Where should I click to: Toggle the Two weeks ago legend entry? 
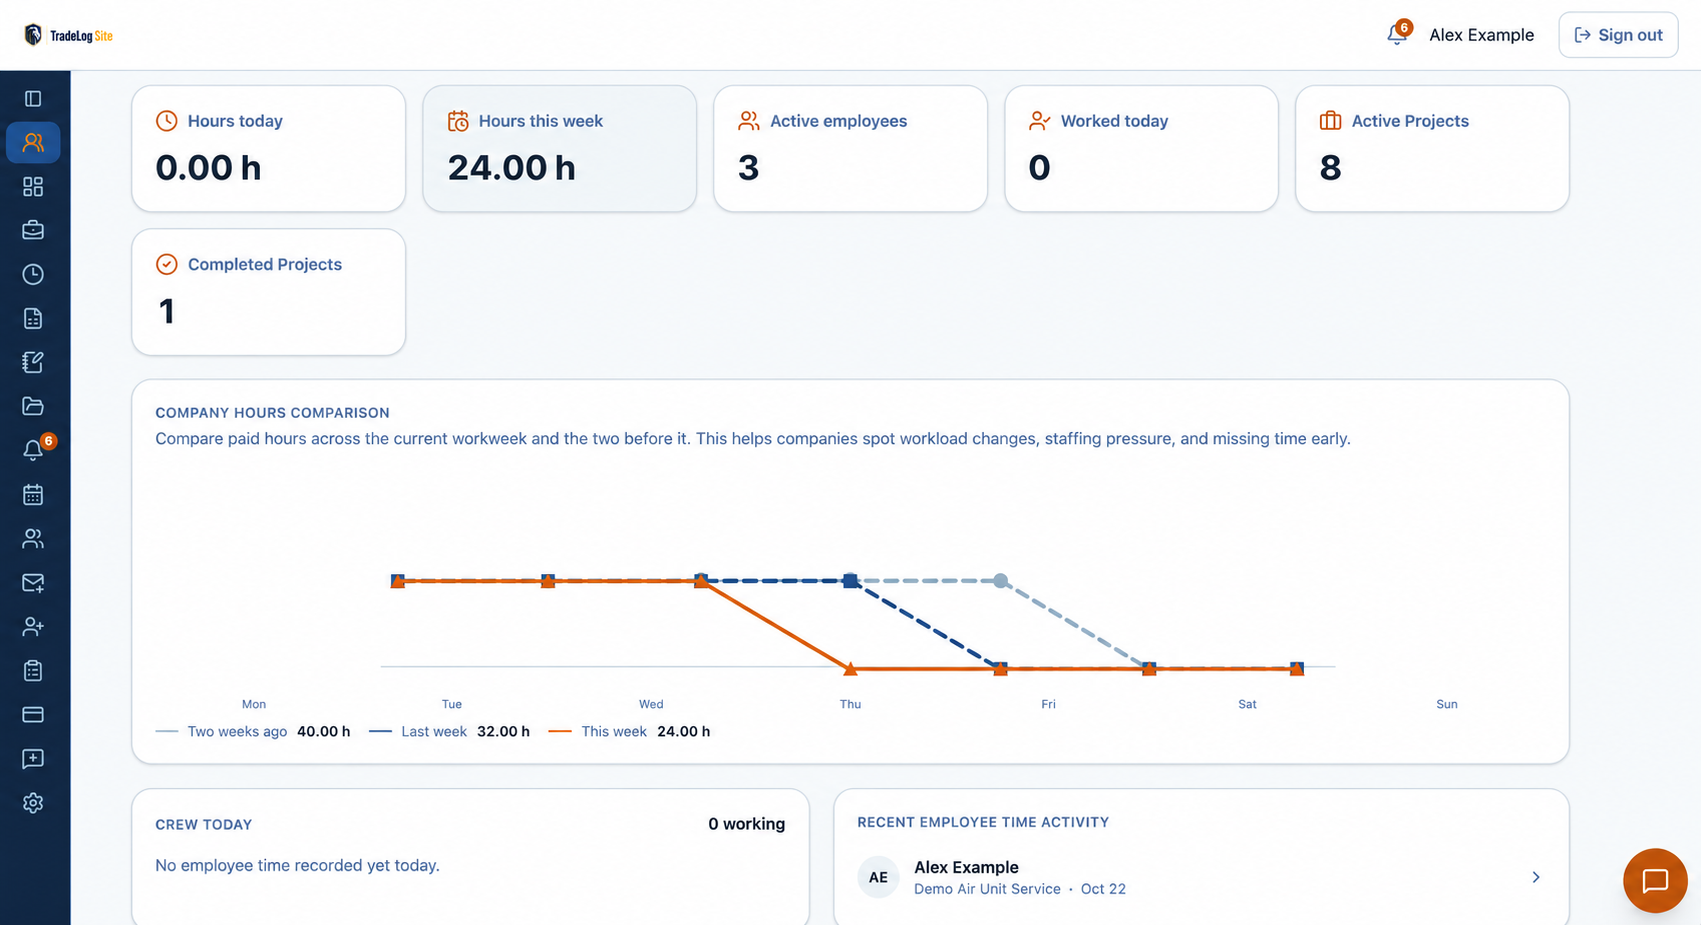click(253, 731)
